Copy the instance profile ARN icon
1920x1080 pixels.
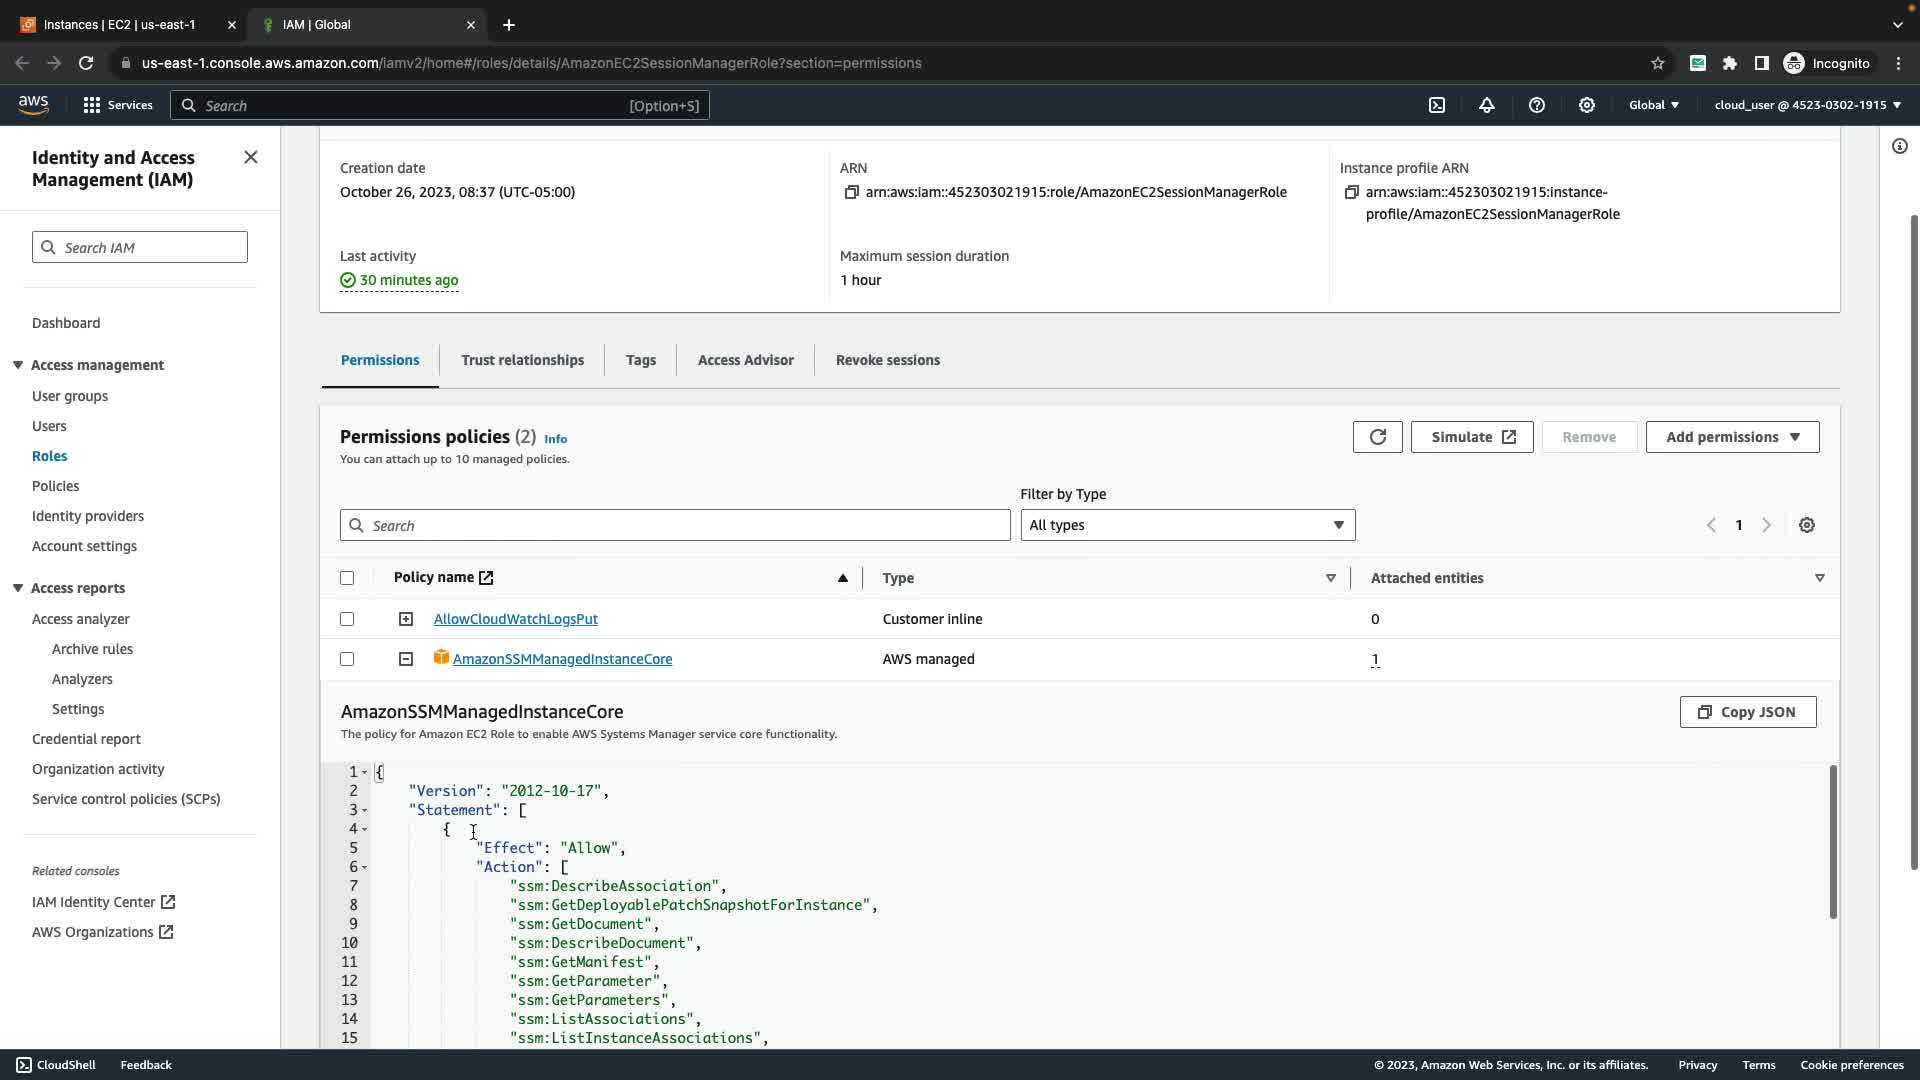(x=1351, y=192)
